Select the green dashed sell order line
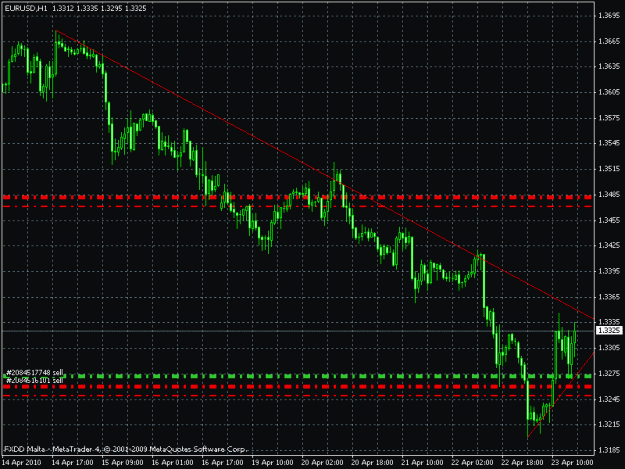The image size is (625, 469). pyautogui.click(x=298, y=376)
